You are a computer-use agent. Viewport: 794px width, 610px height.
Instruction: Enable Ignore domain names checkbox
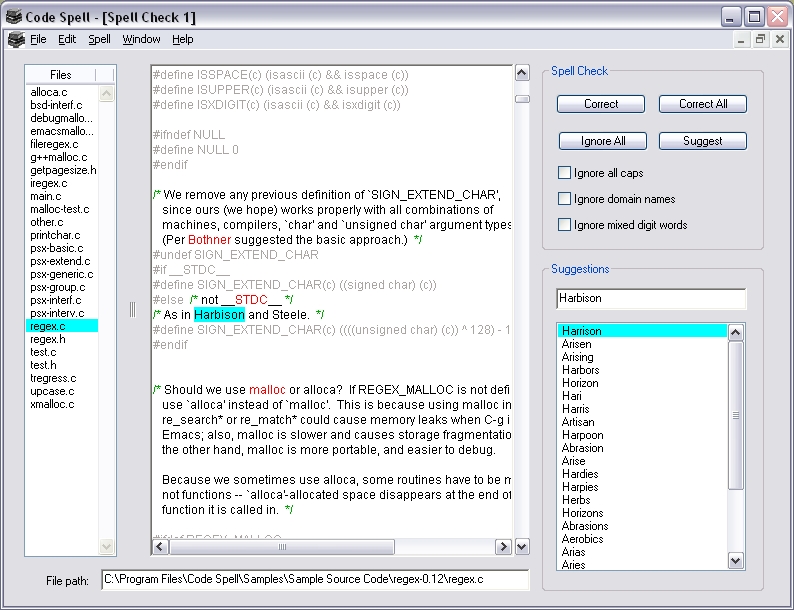coord(564,198)
